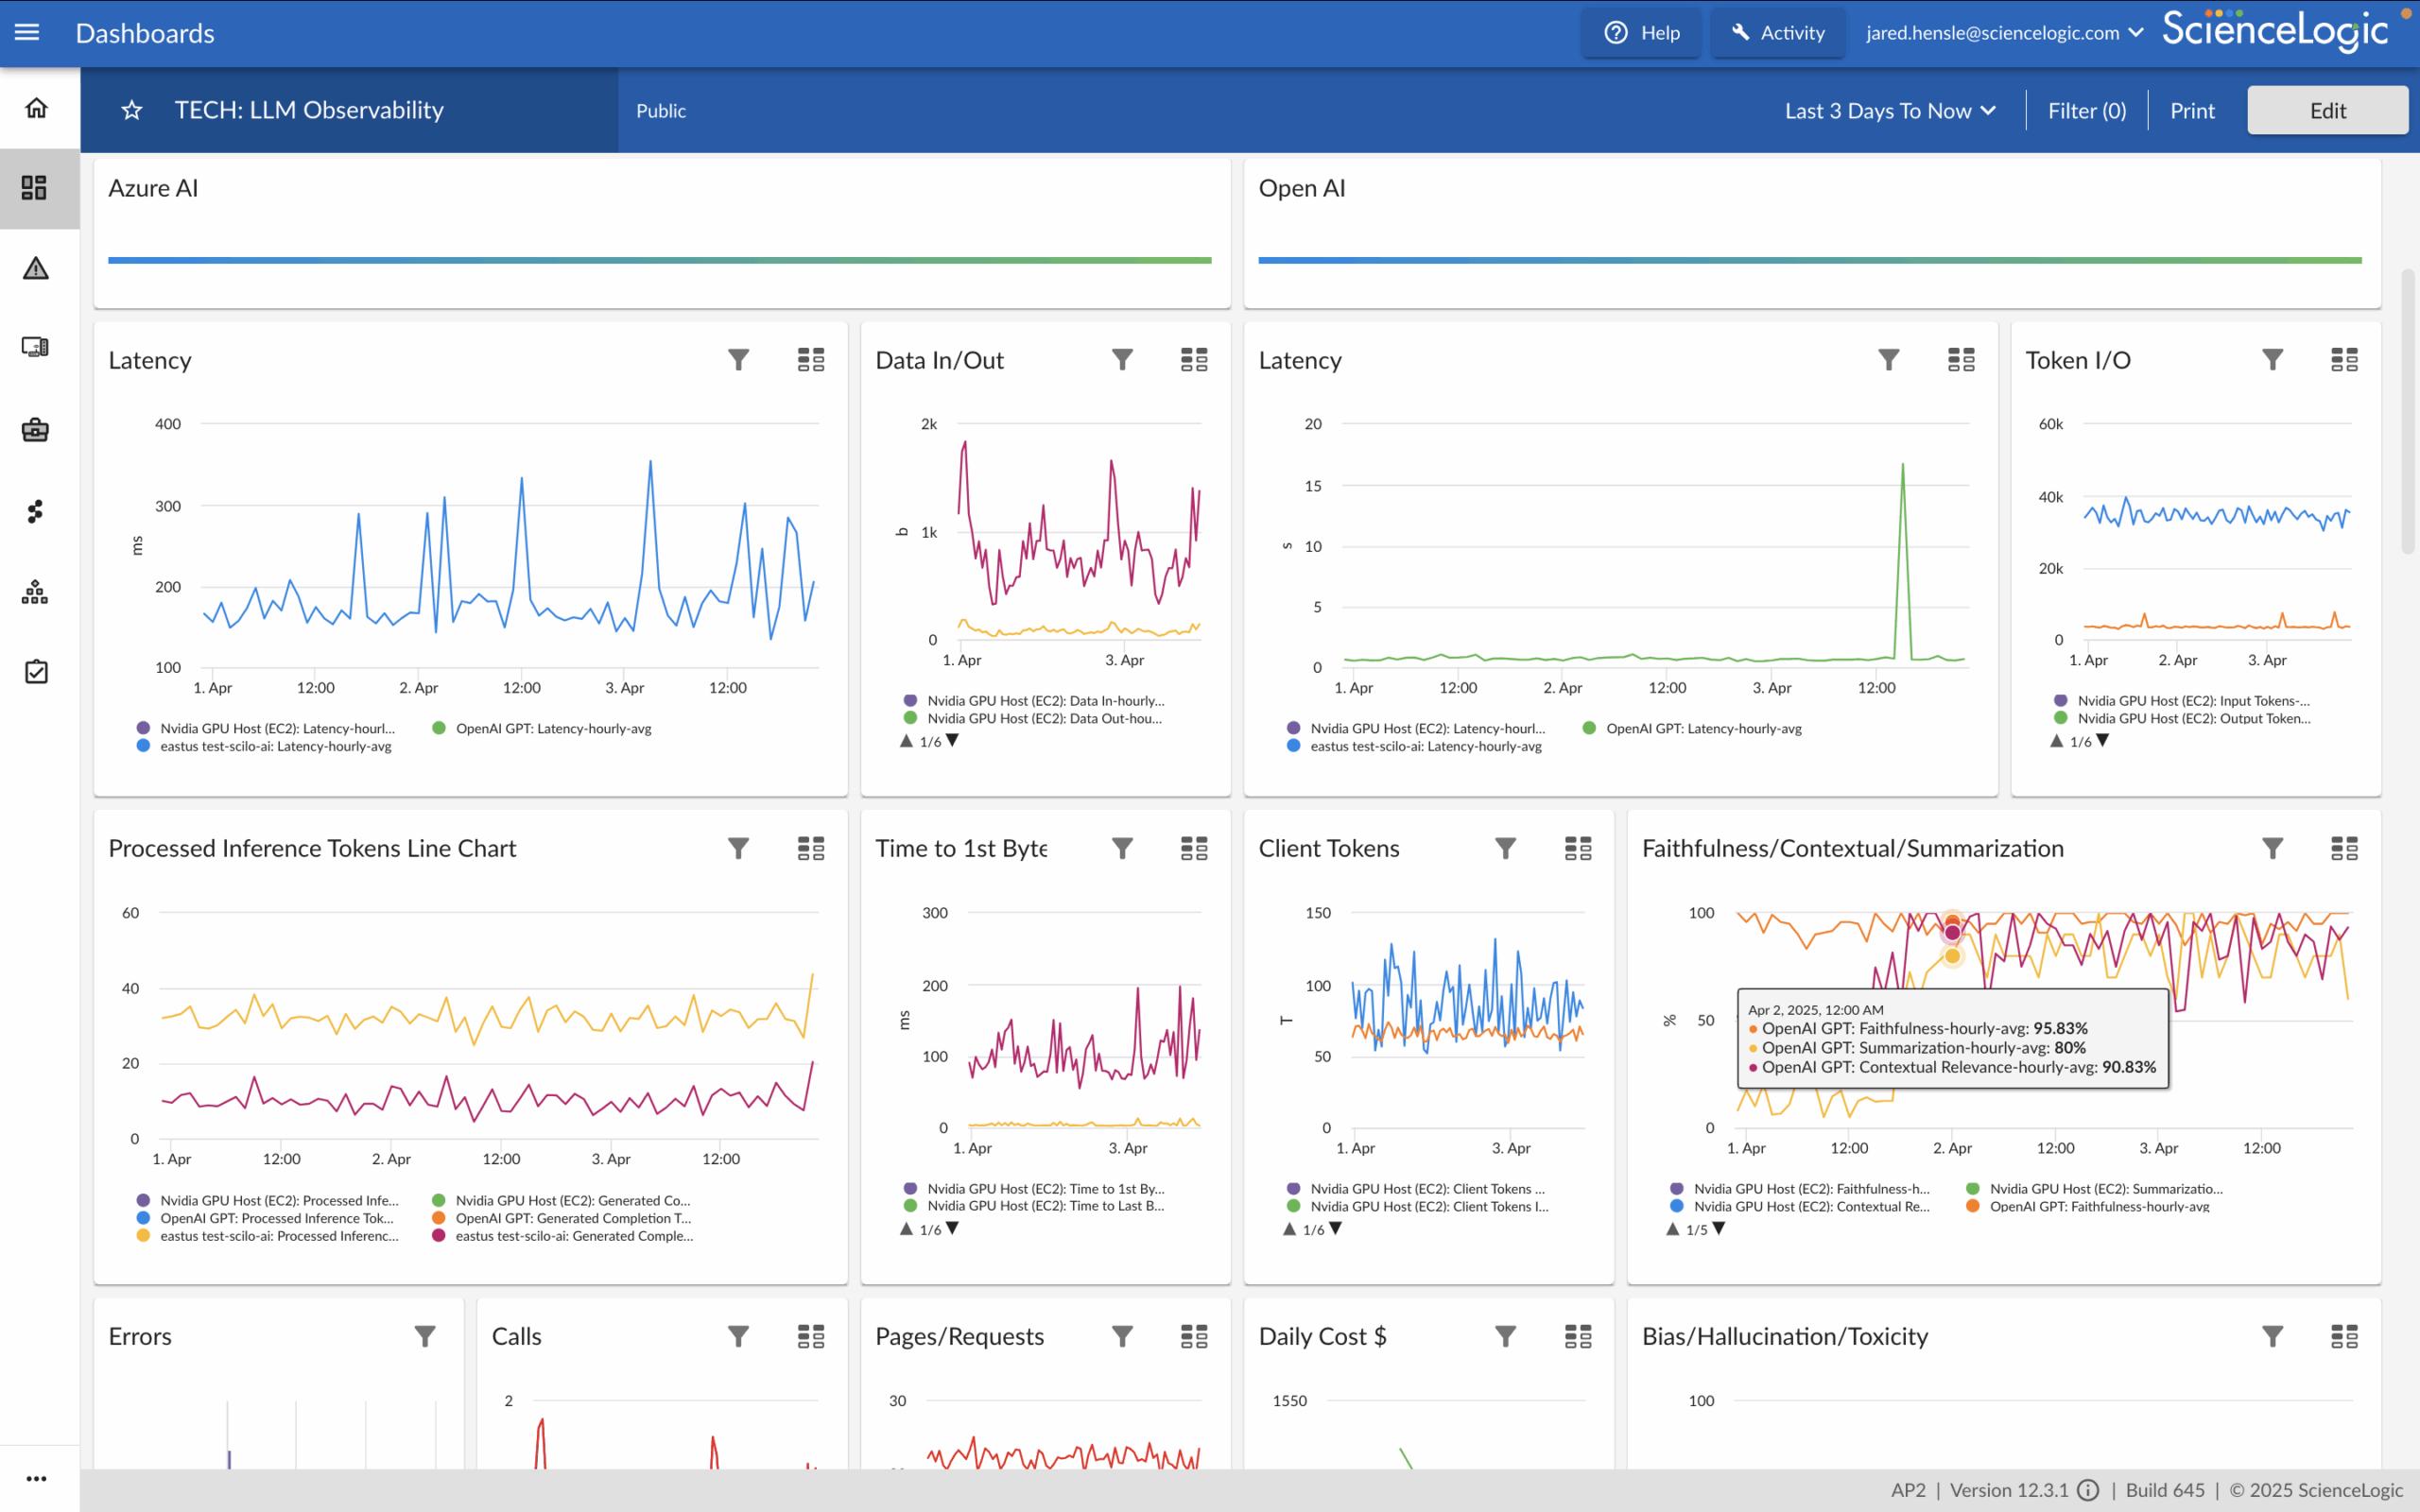
Task: Toggle eastus Generated Completion legend series
Action: pos(573,1236)
